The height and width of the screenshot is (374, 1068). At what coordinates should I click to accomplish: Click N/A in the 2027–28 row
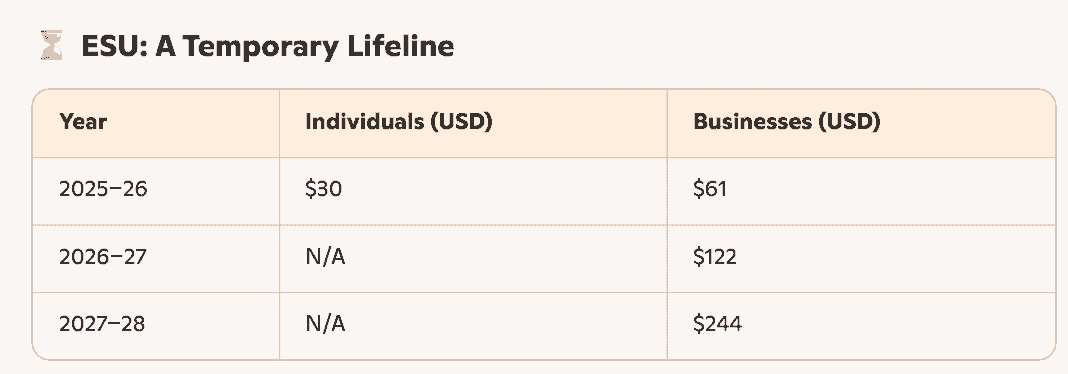pos(325,324)
